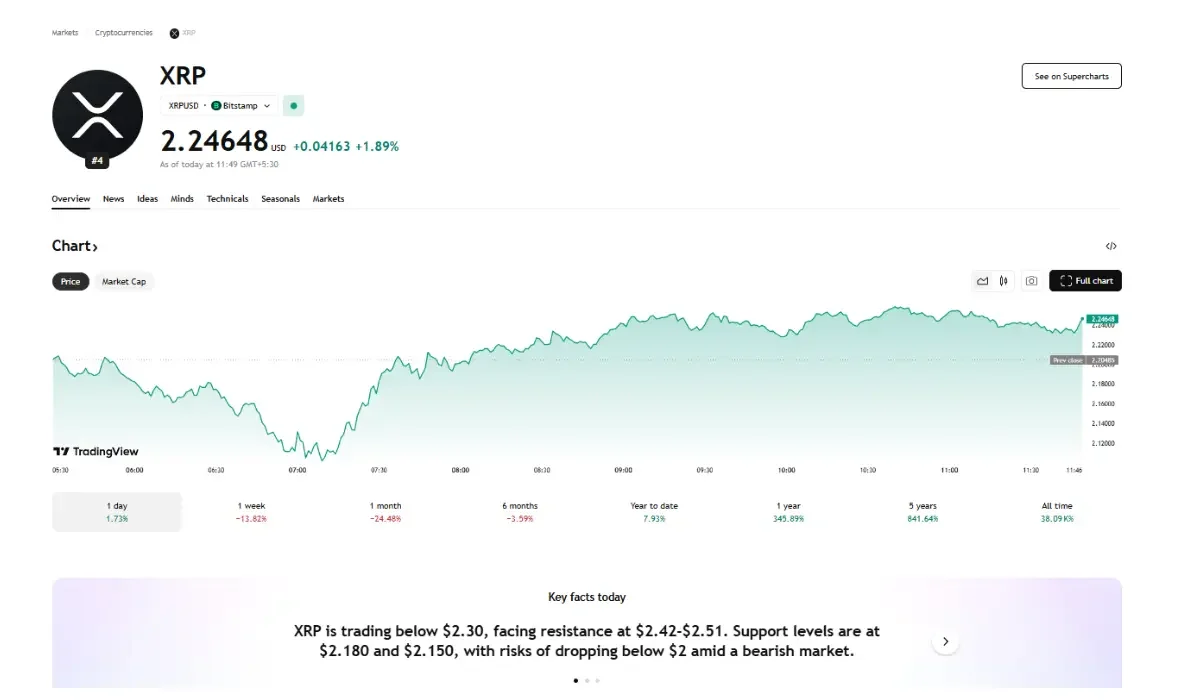Screen dimensions: 1200x700
Task: Select the second carousel pagination dot
Action: (x=586, y=680)
